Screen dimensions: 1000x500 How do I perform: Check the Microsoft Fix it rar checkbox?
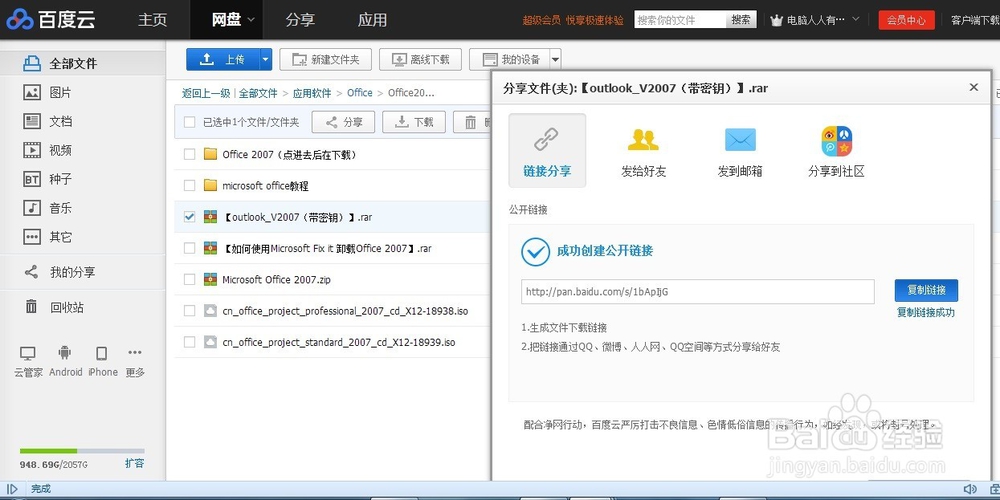pyautogui.click(x=189, y=248)
